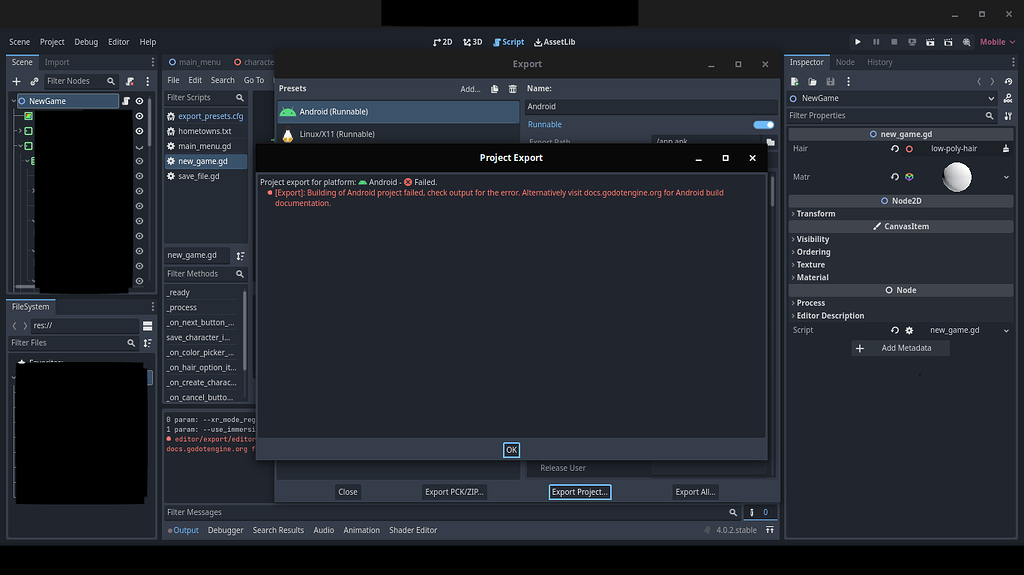Duplicate the selected export preset
This screenshot has width=1024, height=575.
click(494, 89)
